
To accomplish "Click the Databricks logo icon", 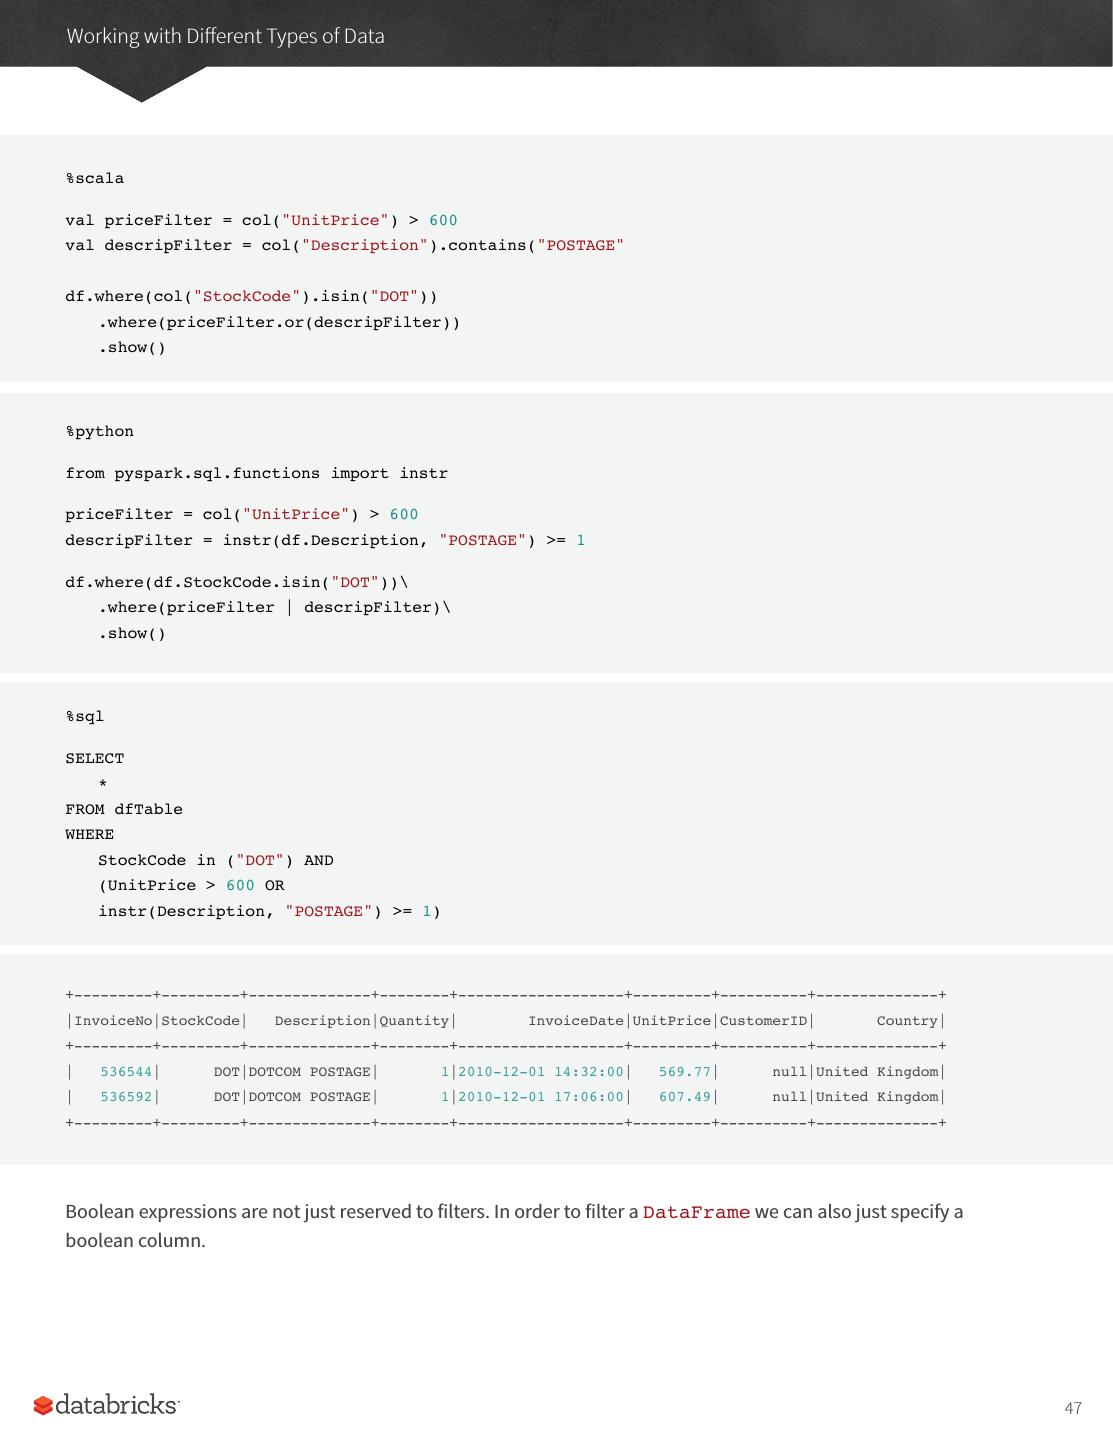I will pyautogui.click(x=44, y=1405).
